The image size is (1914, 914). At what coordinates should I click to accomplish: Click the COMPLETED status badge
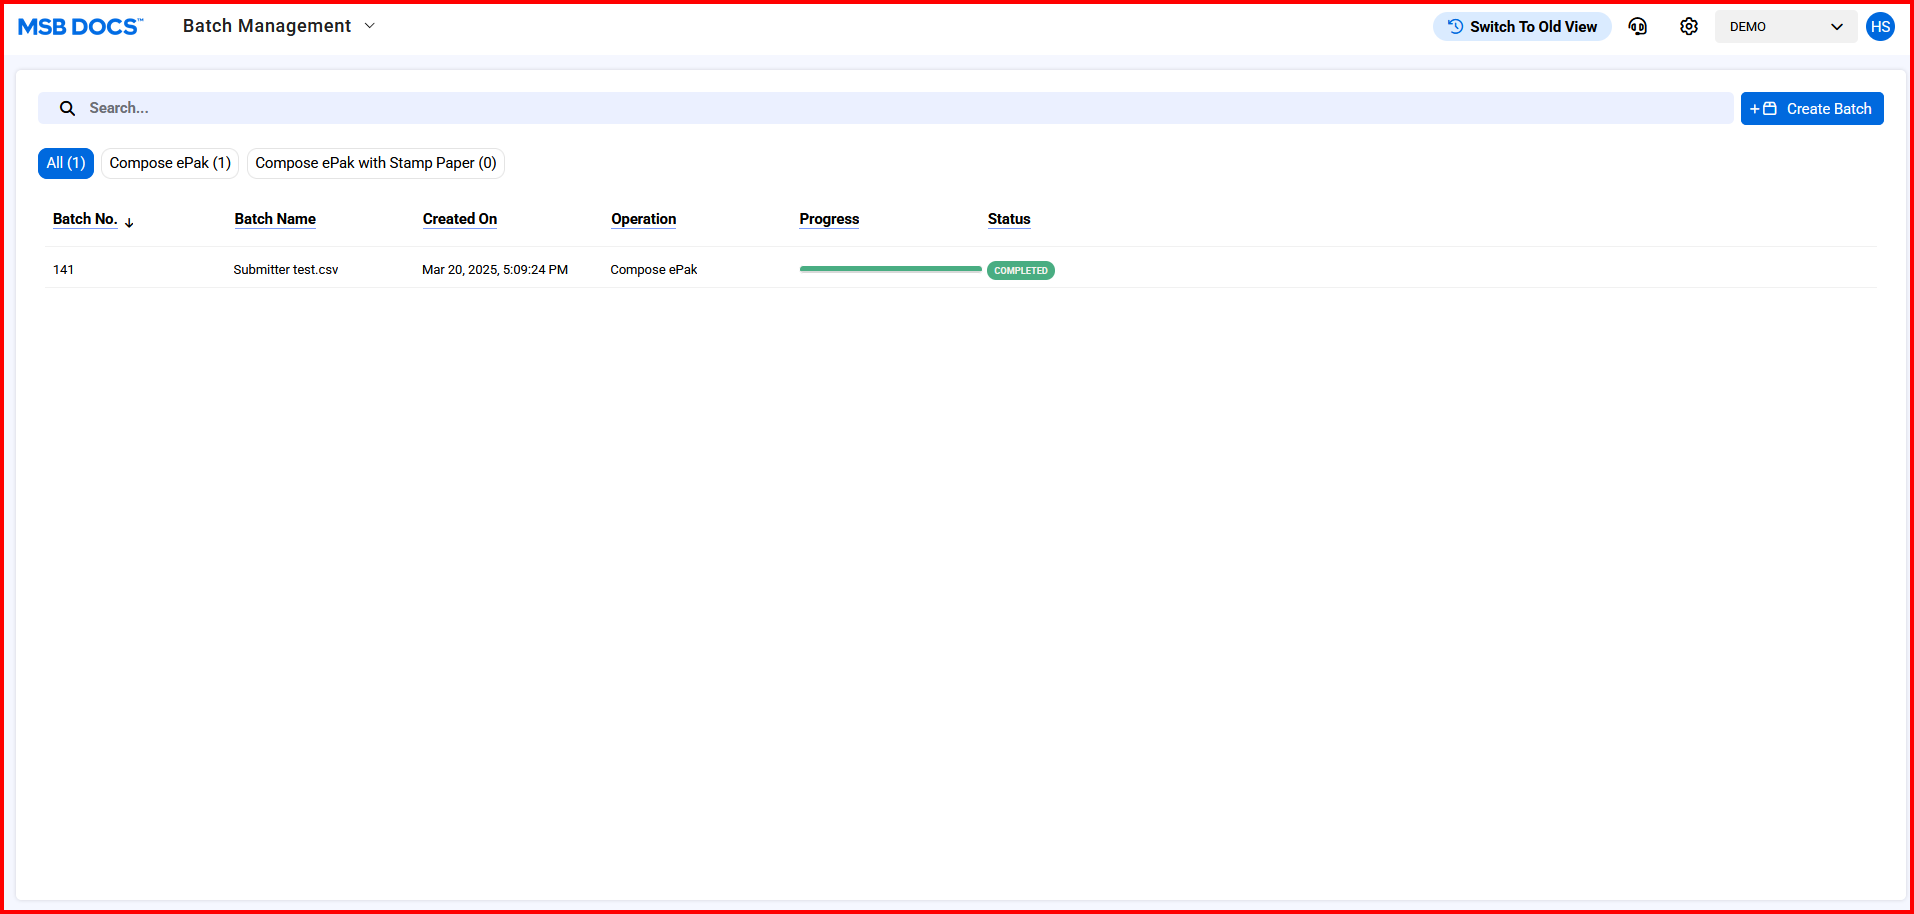[x=1020, y=271]
